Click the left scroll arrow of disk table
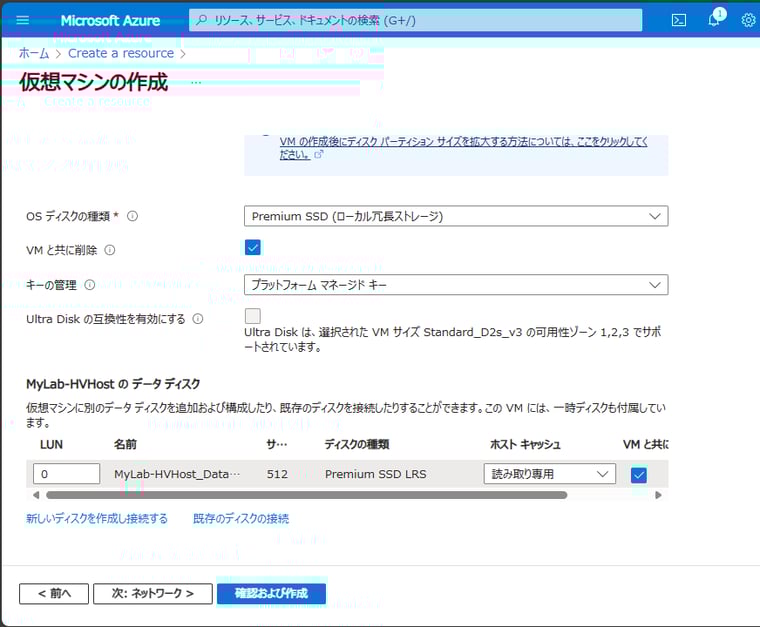The height and width of the screenshot is (627, 760). coord(36,495)
